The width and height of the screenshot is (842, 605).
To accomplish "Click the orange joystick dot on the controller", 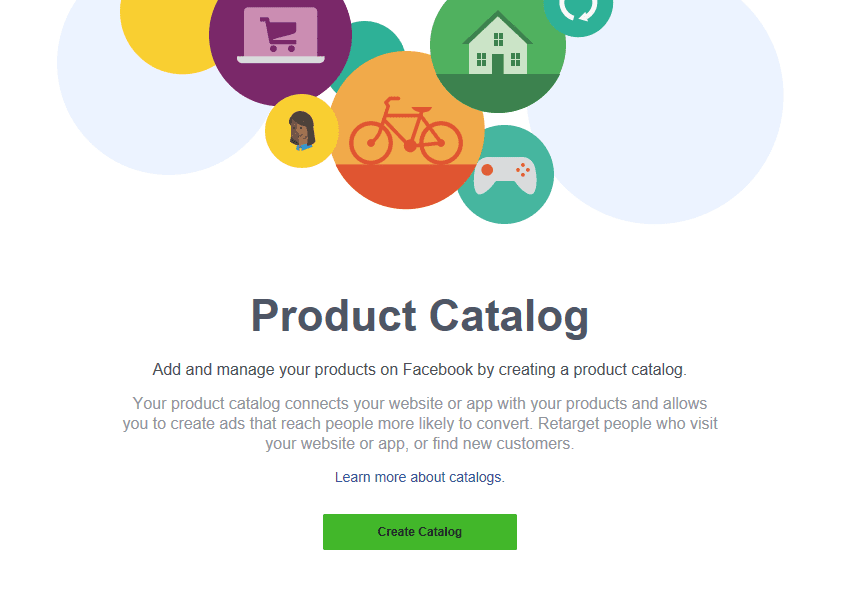I will (x=487, y=170).
